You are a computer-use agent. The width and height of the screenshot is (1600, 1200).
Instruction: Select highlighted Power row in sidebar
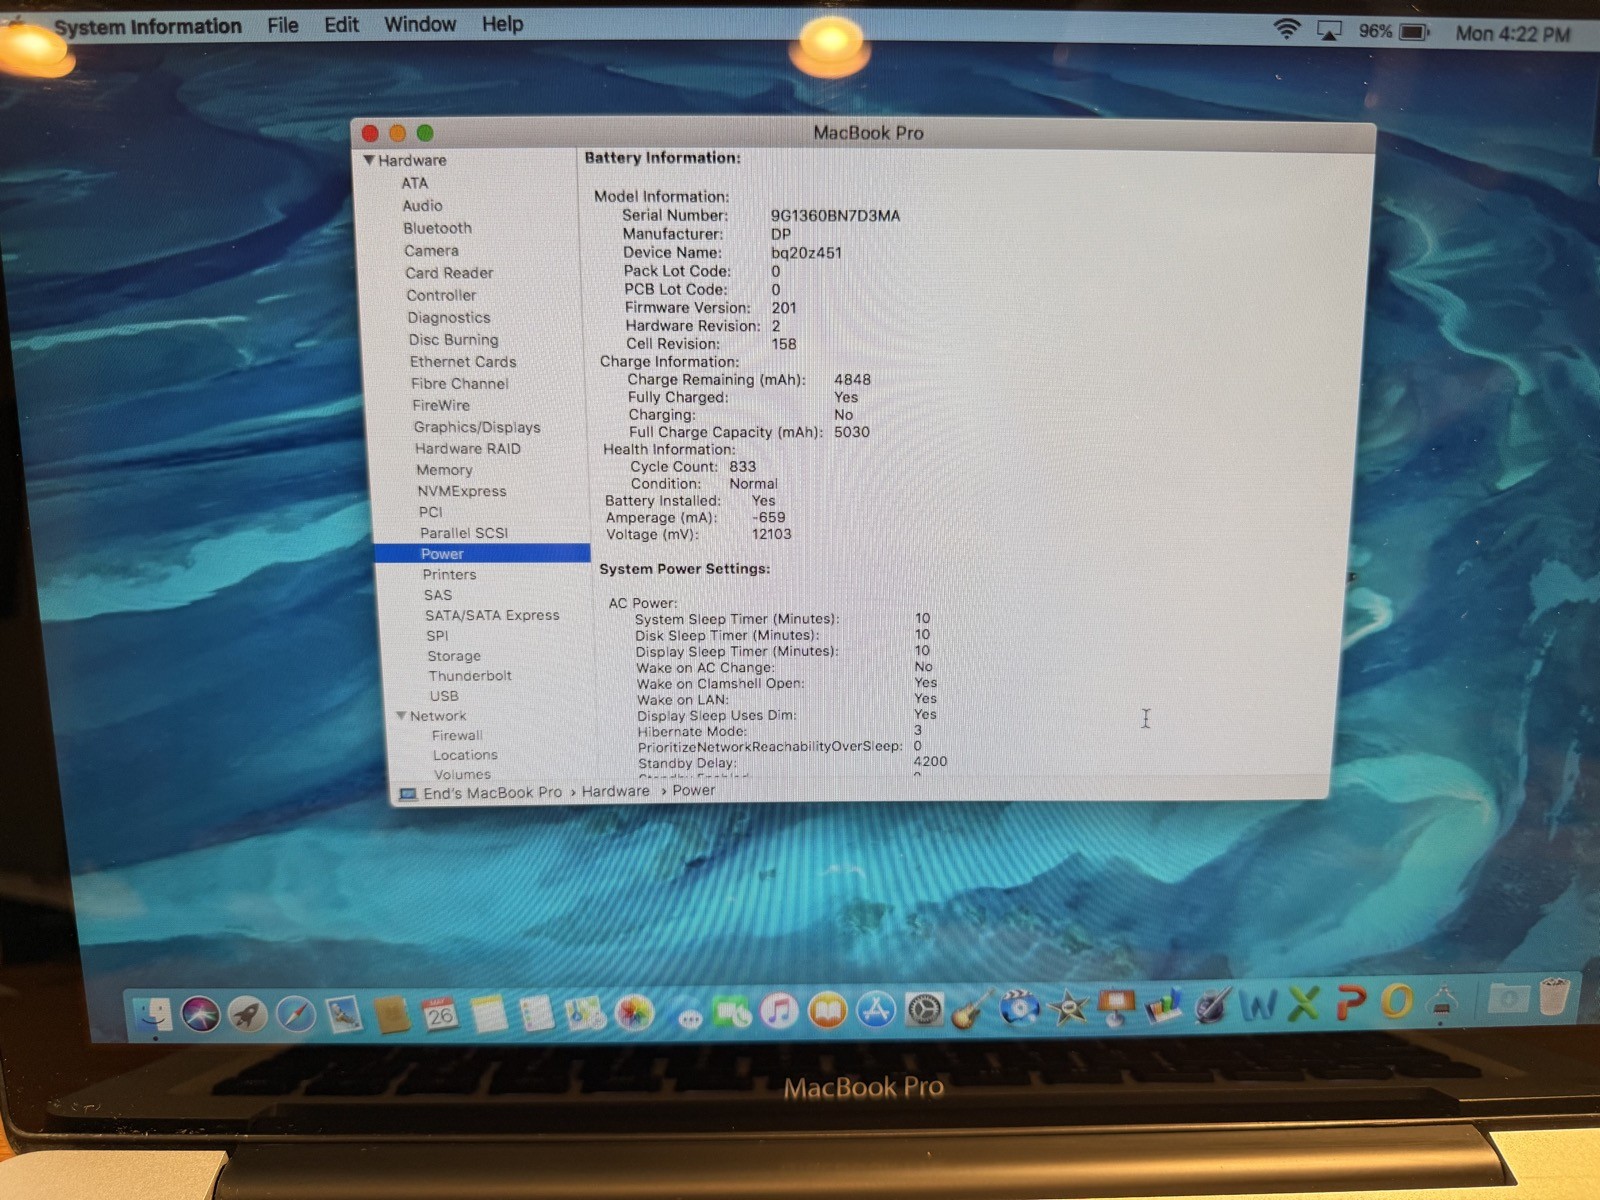pyautogui.click(x=482, y=554)
